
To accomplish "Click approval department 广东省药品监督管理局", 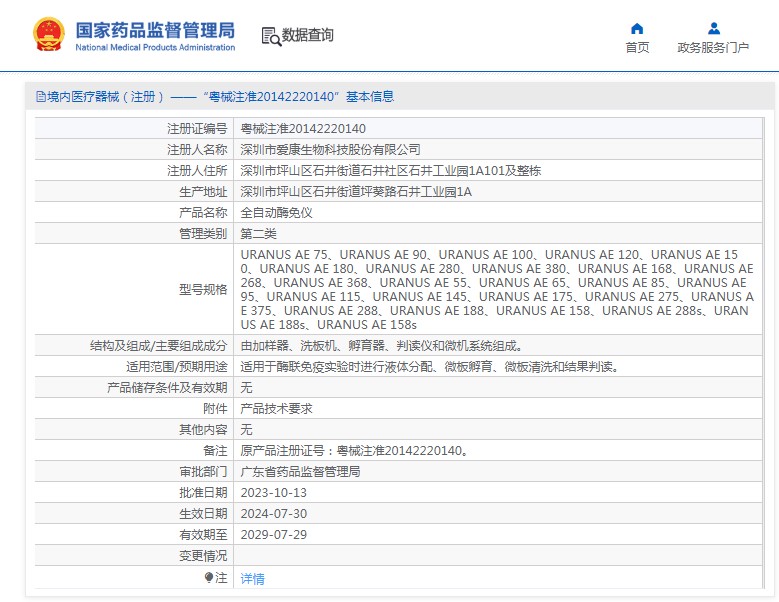I will pyautogui.click(x=300, y=471).
